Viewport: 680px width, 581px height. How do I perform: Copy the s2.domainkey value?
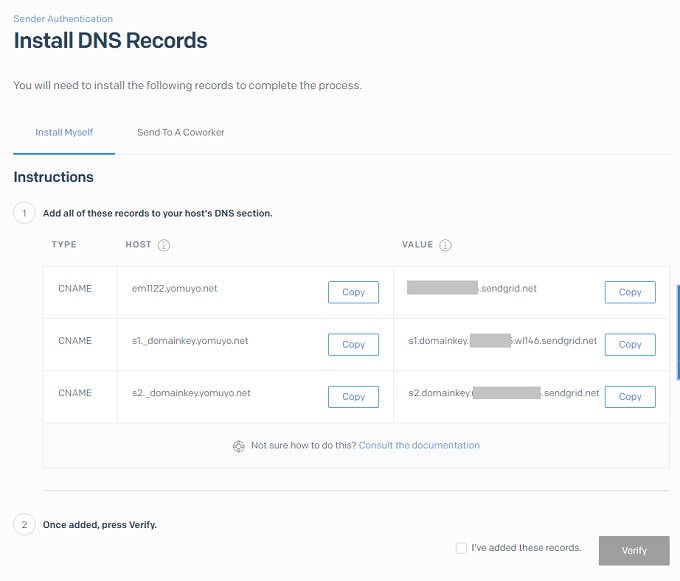[x=629, y=396]
